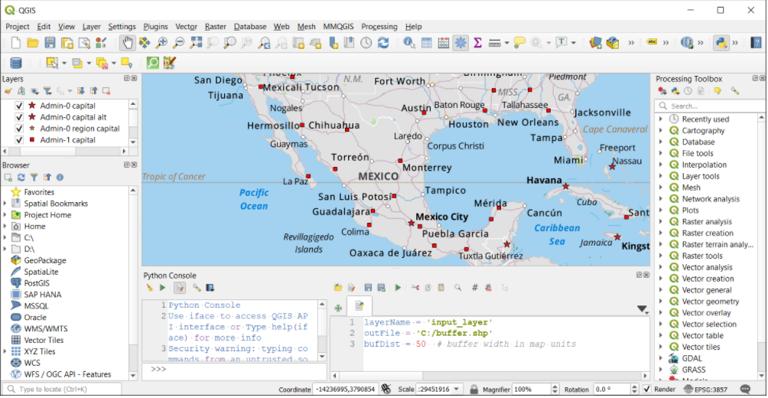Open the Vector menu

[x=186, y=26]
